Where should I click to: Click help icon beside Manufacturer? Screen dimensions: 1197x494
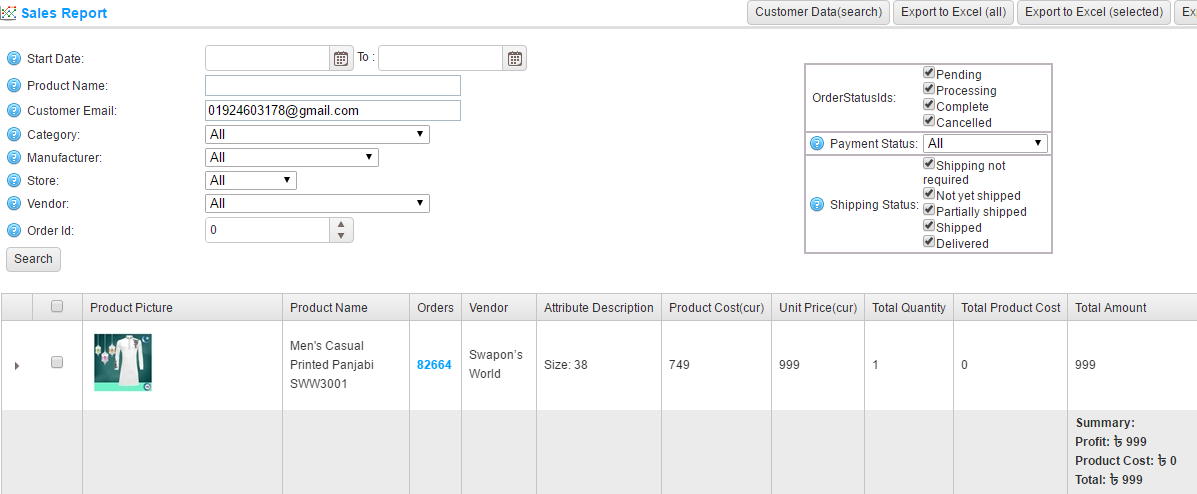(x=14, y=158)
